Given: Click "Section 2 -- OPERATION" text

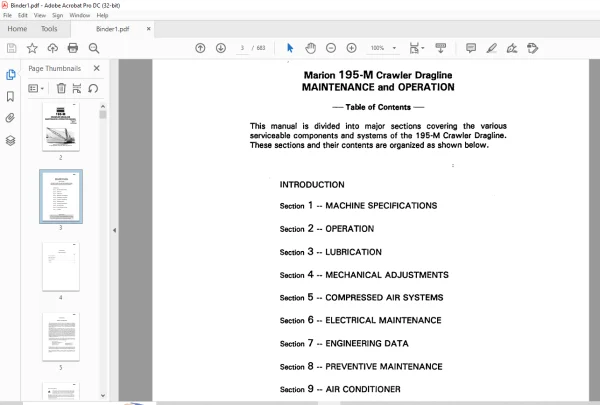Looking at the screenshot, I should [327, 229].
